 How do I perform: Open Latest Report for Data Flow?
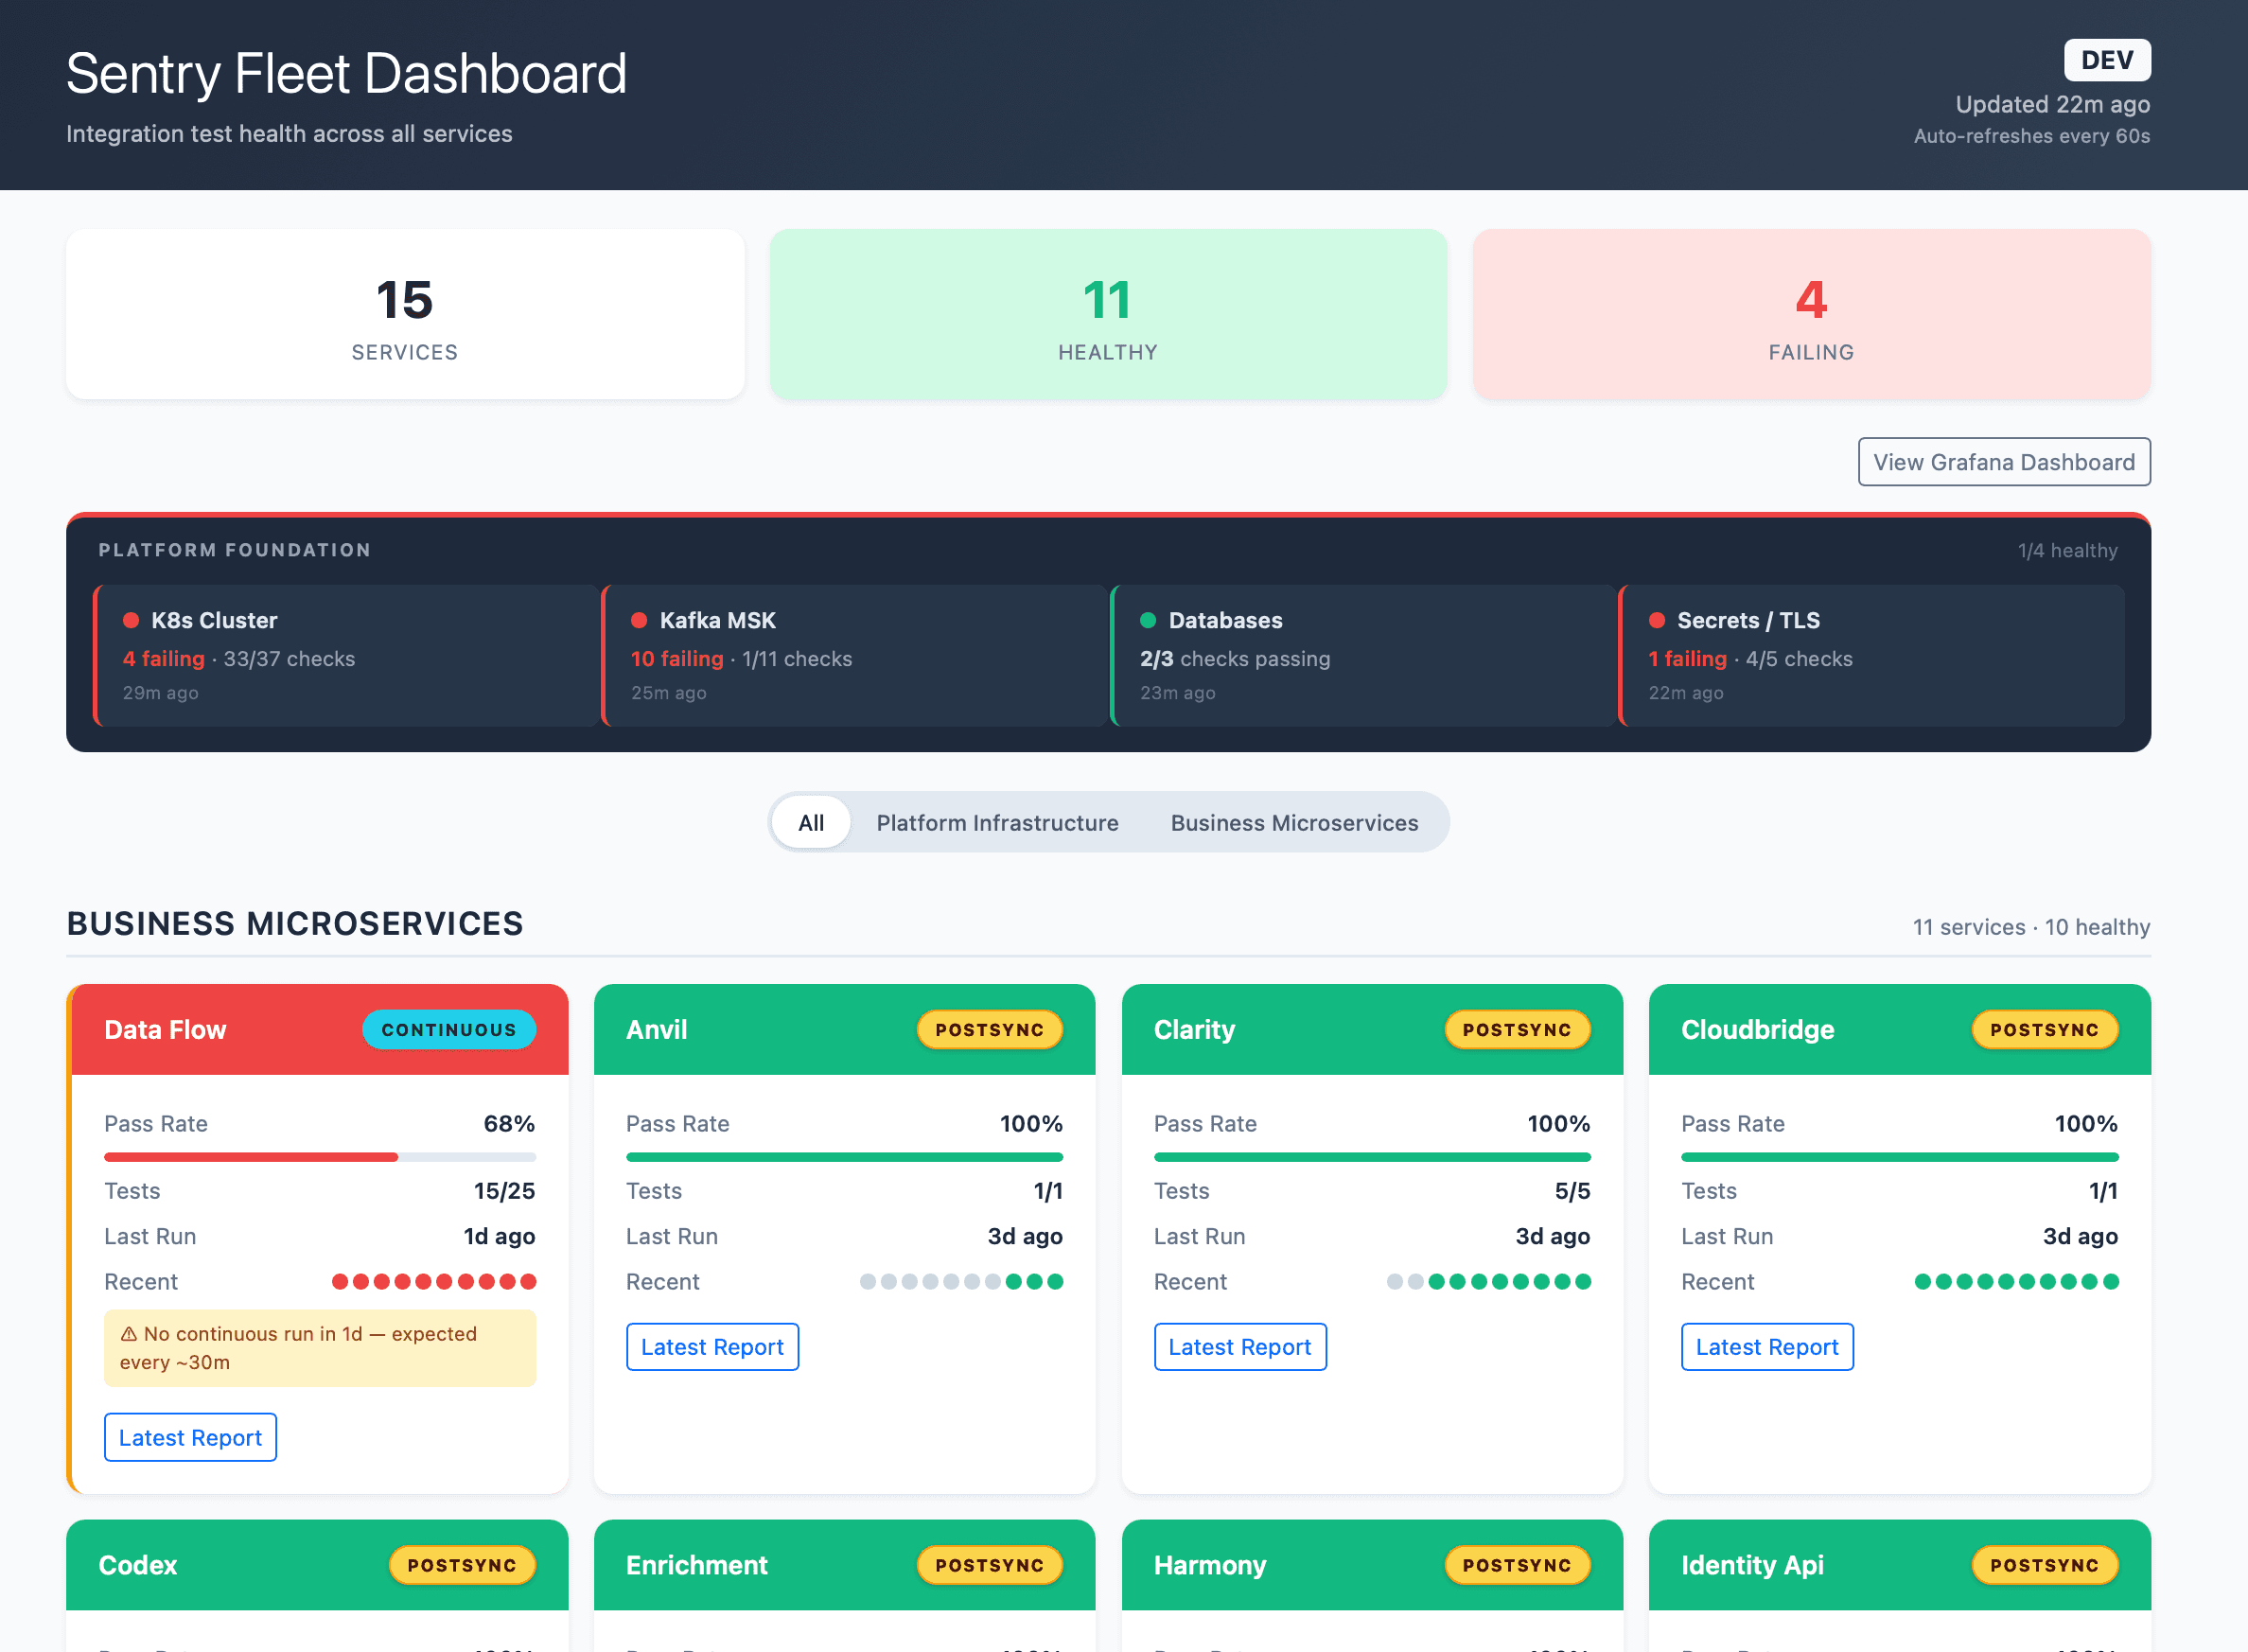[190, 1437]
